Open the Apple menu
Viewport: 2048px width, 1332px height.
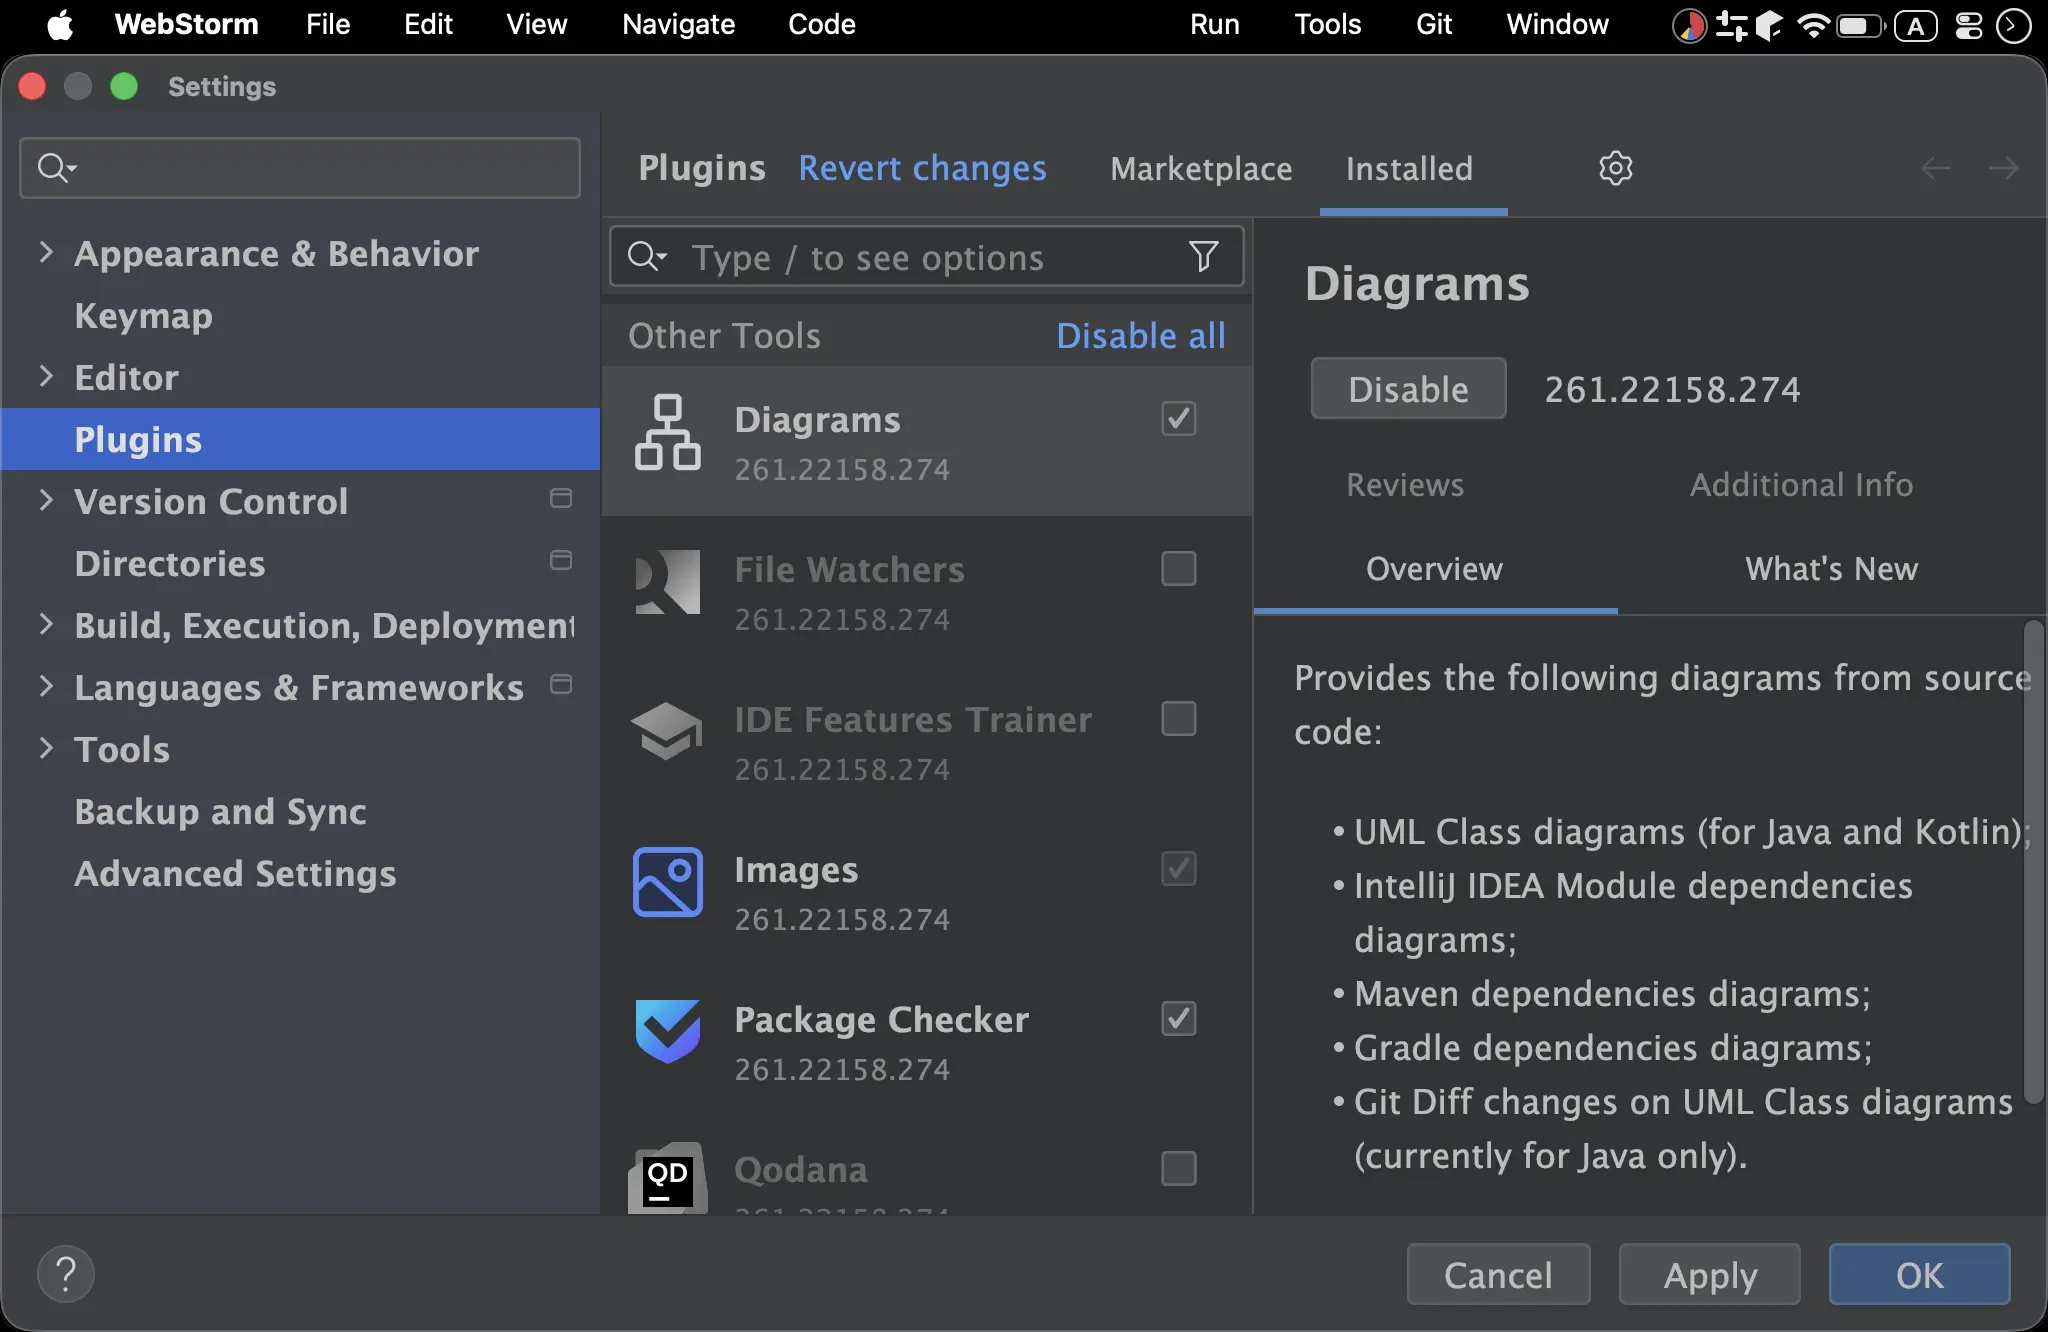tap(60, 25)
